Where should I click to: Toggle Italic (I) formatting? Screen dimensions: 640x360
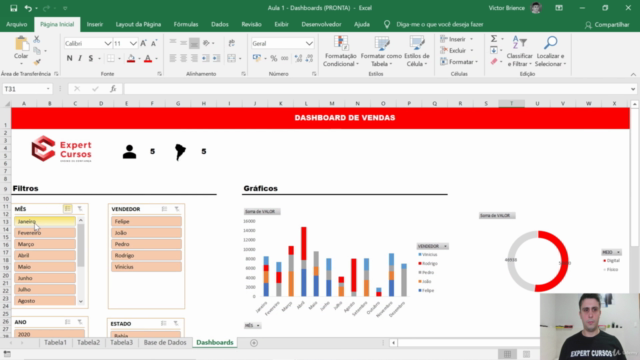(80, 58)
